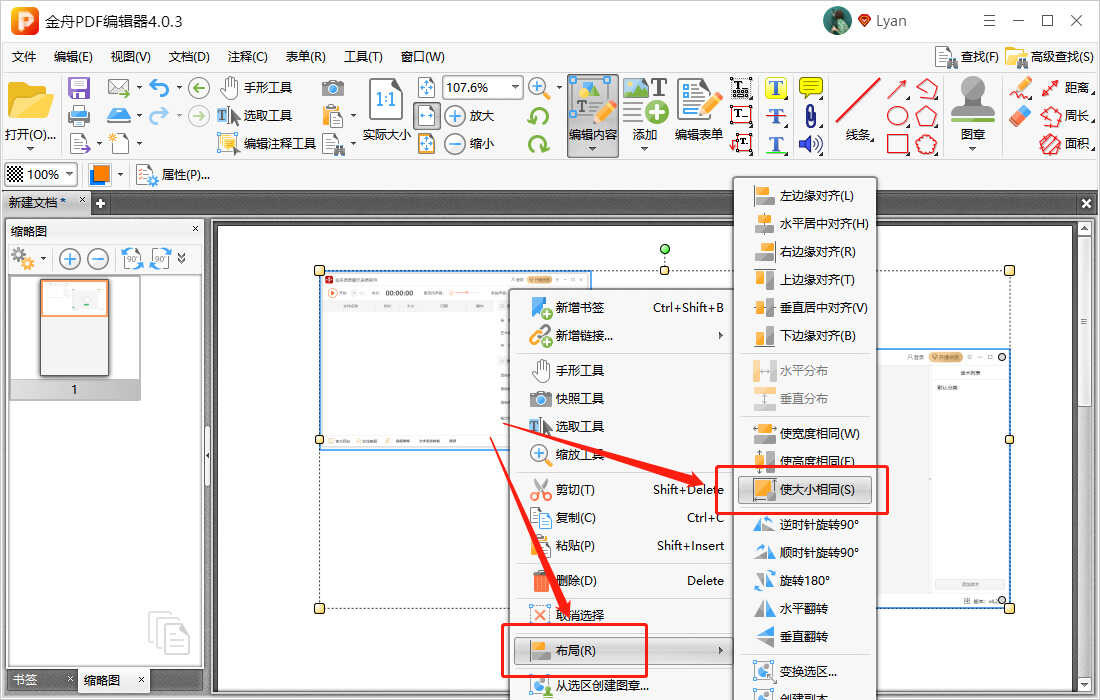Select the red oval shape tool
The height and width of the screenshot is (700, 1100).
[897, 116]
